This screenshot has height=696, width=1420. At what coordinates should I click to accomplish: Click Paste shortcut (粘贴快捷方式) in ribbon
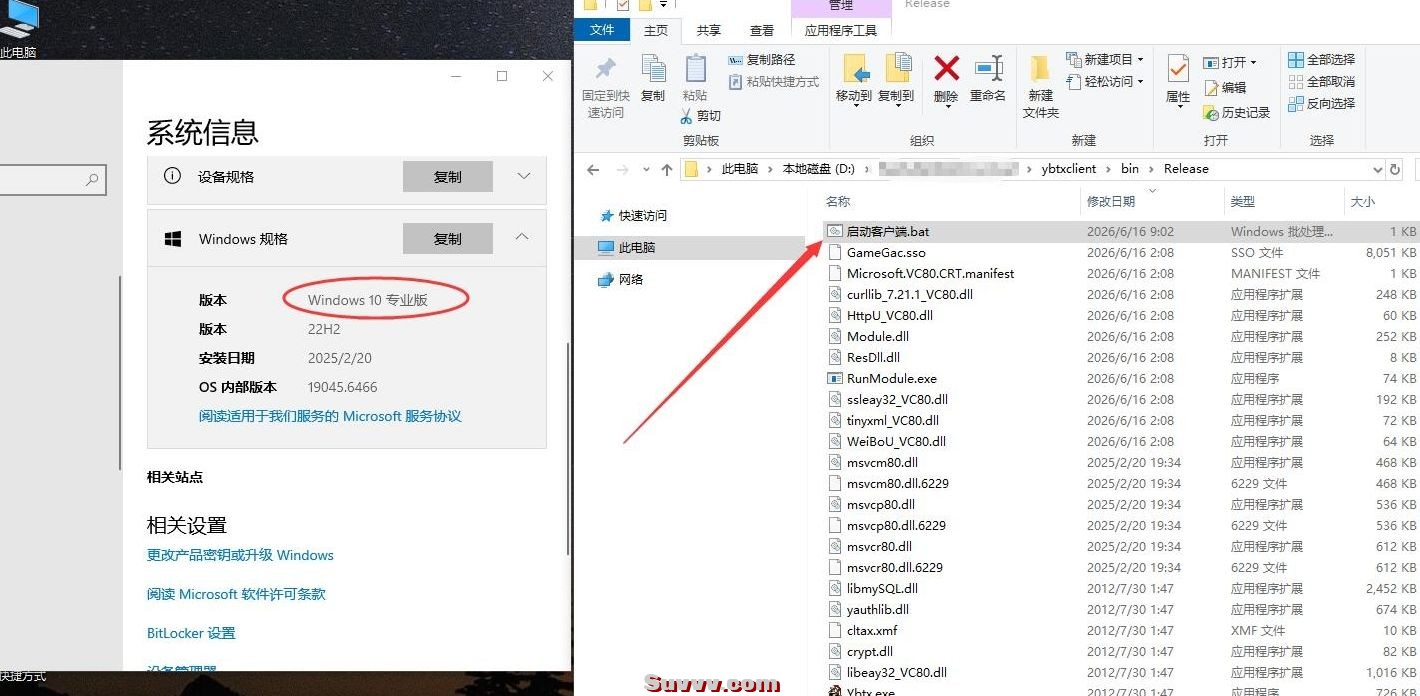point(773,82)
